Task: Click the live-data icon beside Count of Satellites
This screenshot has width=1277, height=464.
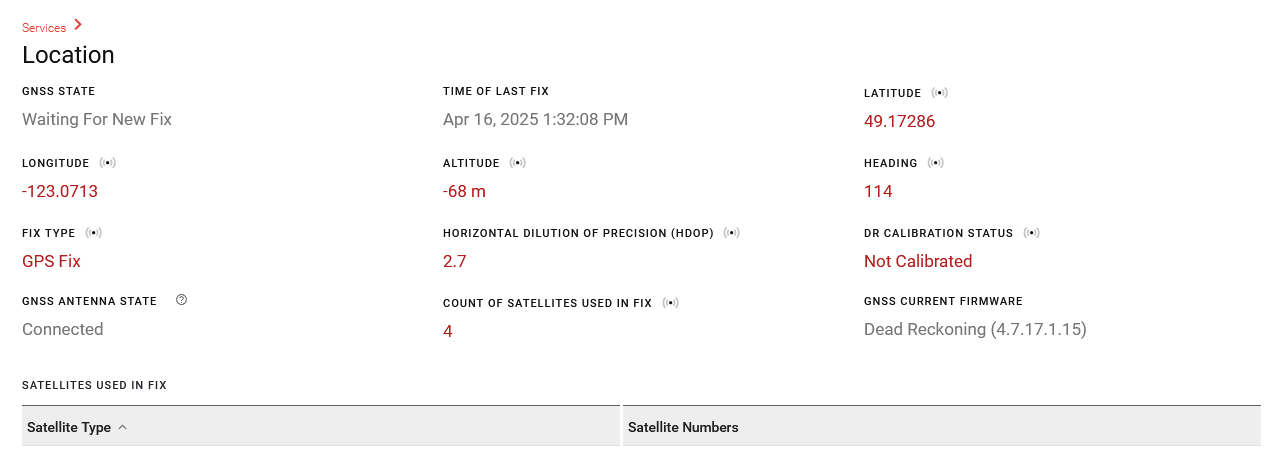Action: click(x=671, y=303)
